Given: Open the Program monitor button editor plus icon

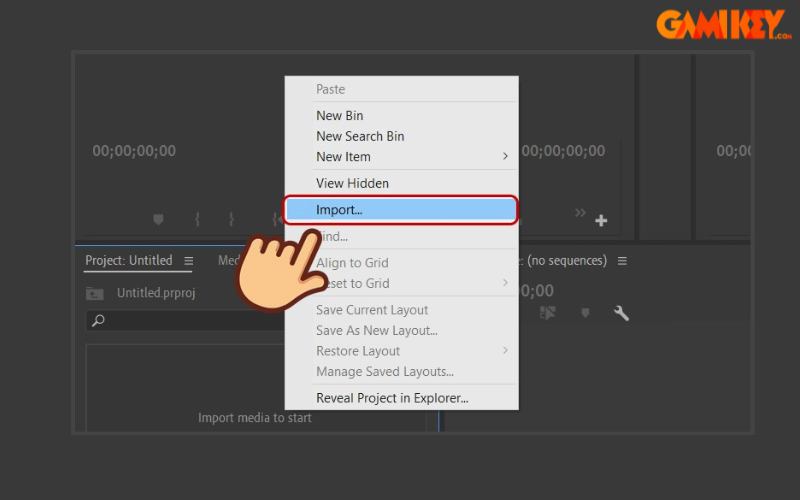Looking at the screenshot, I should point(601,220).
